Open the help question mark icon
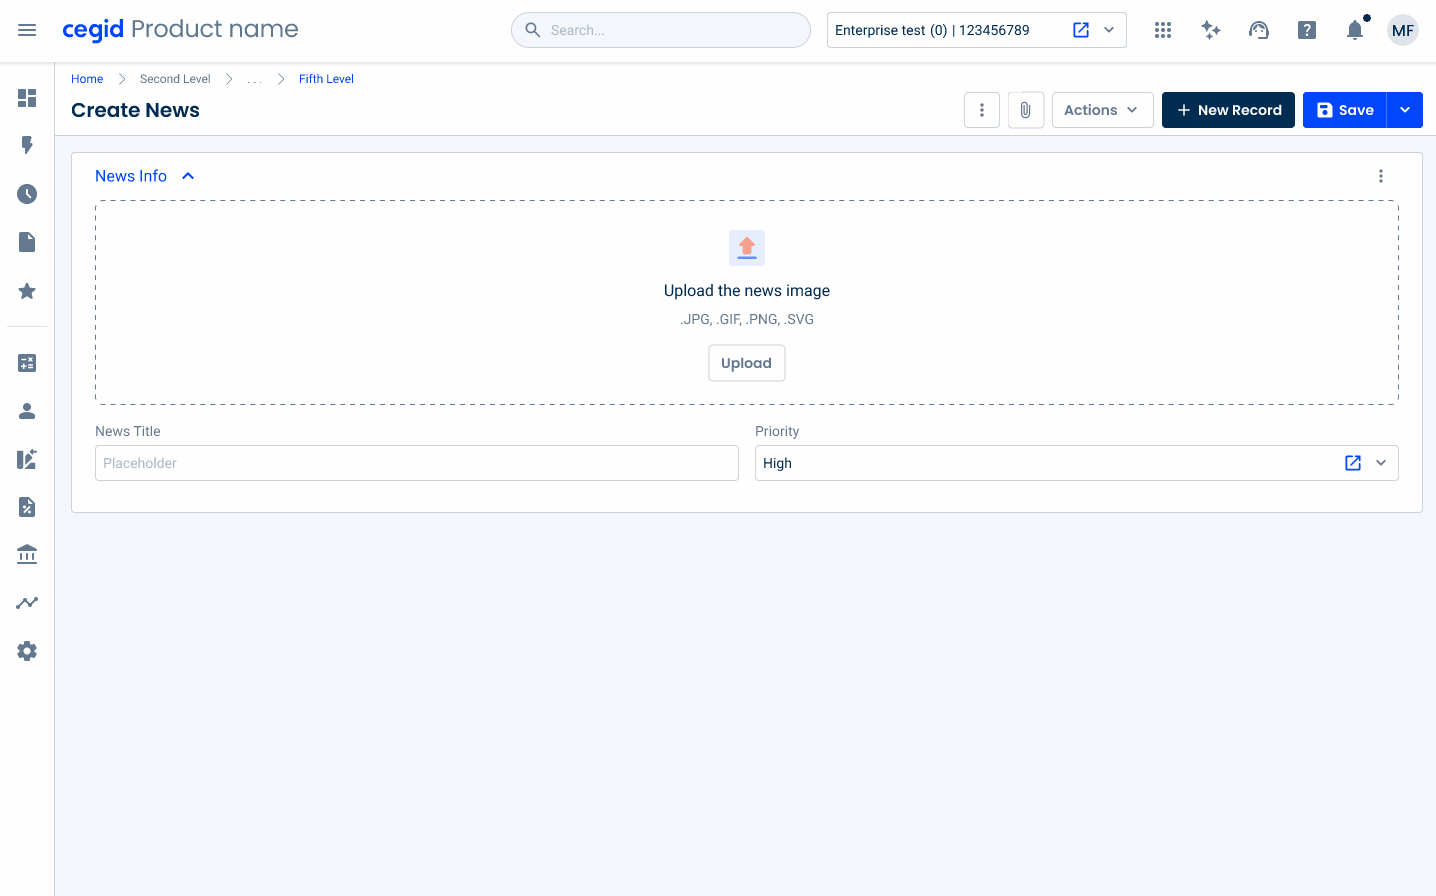1436x896 pixels. [x=1307, y=30]
